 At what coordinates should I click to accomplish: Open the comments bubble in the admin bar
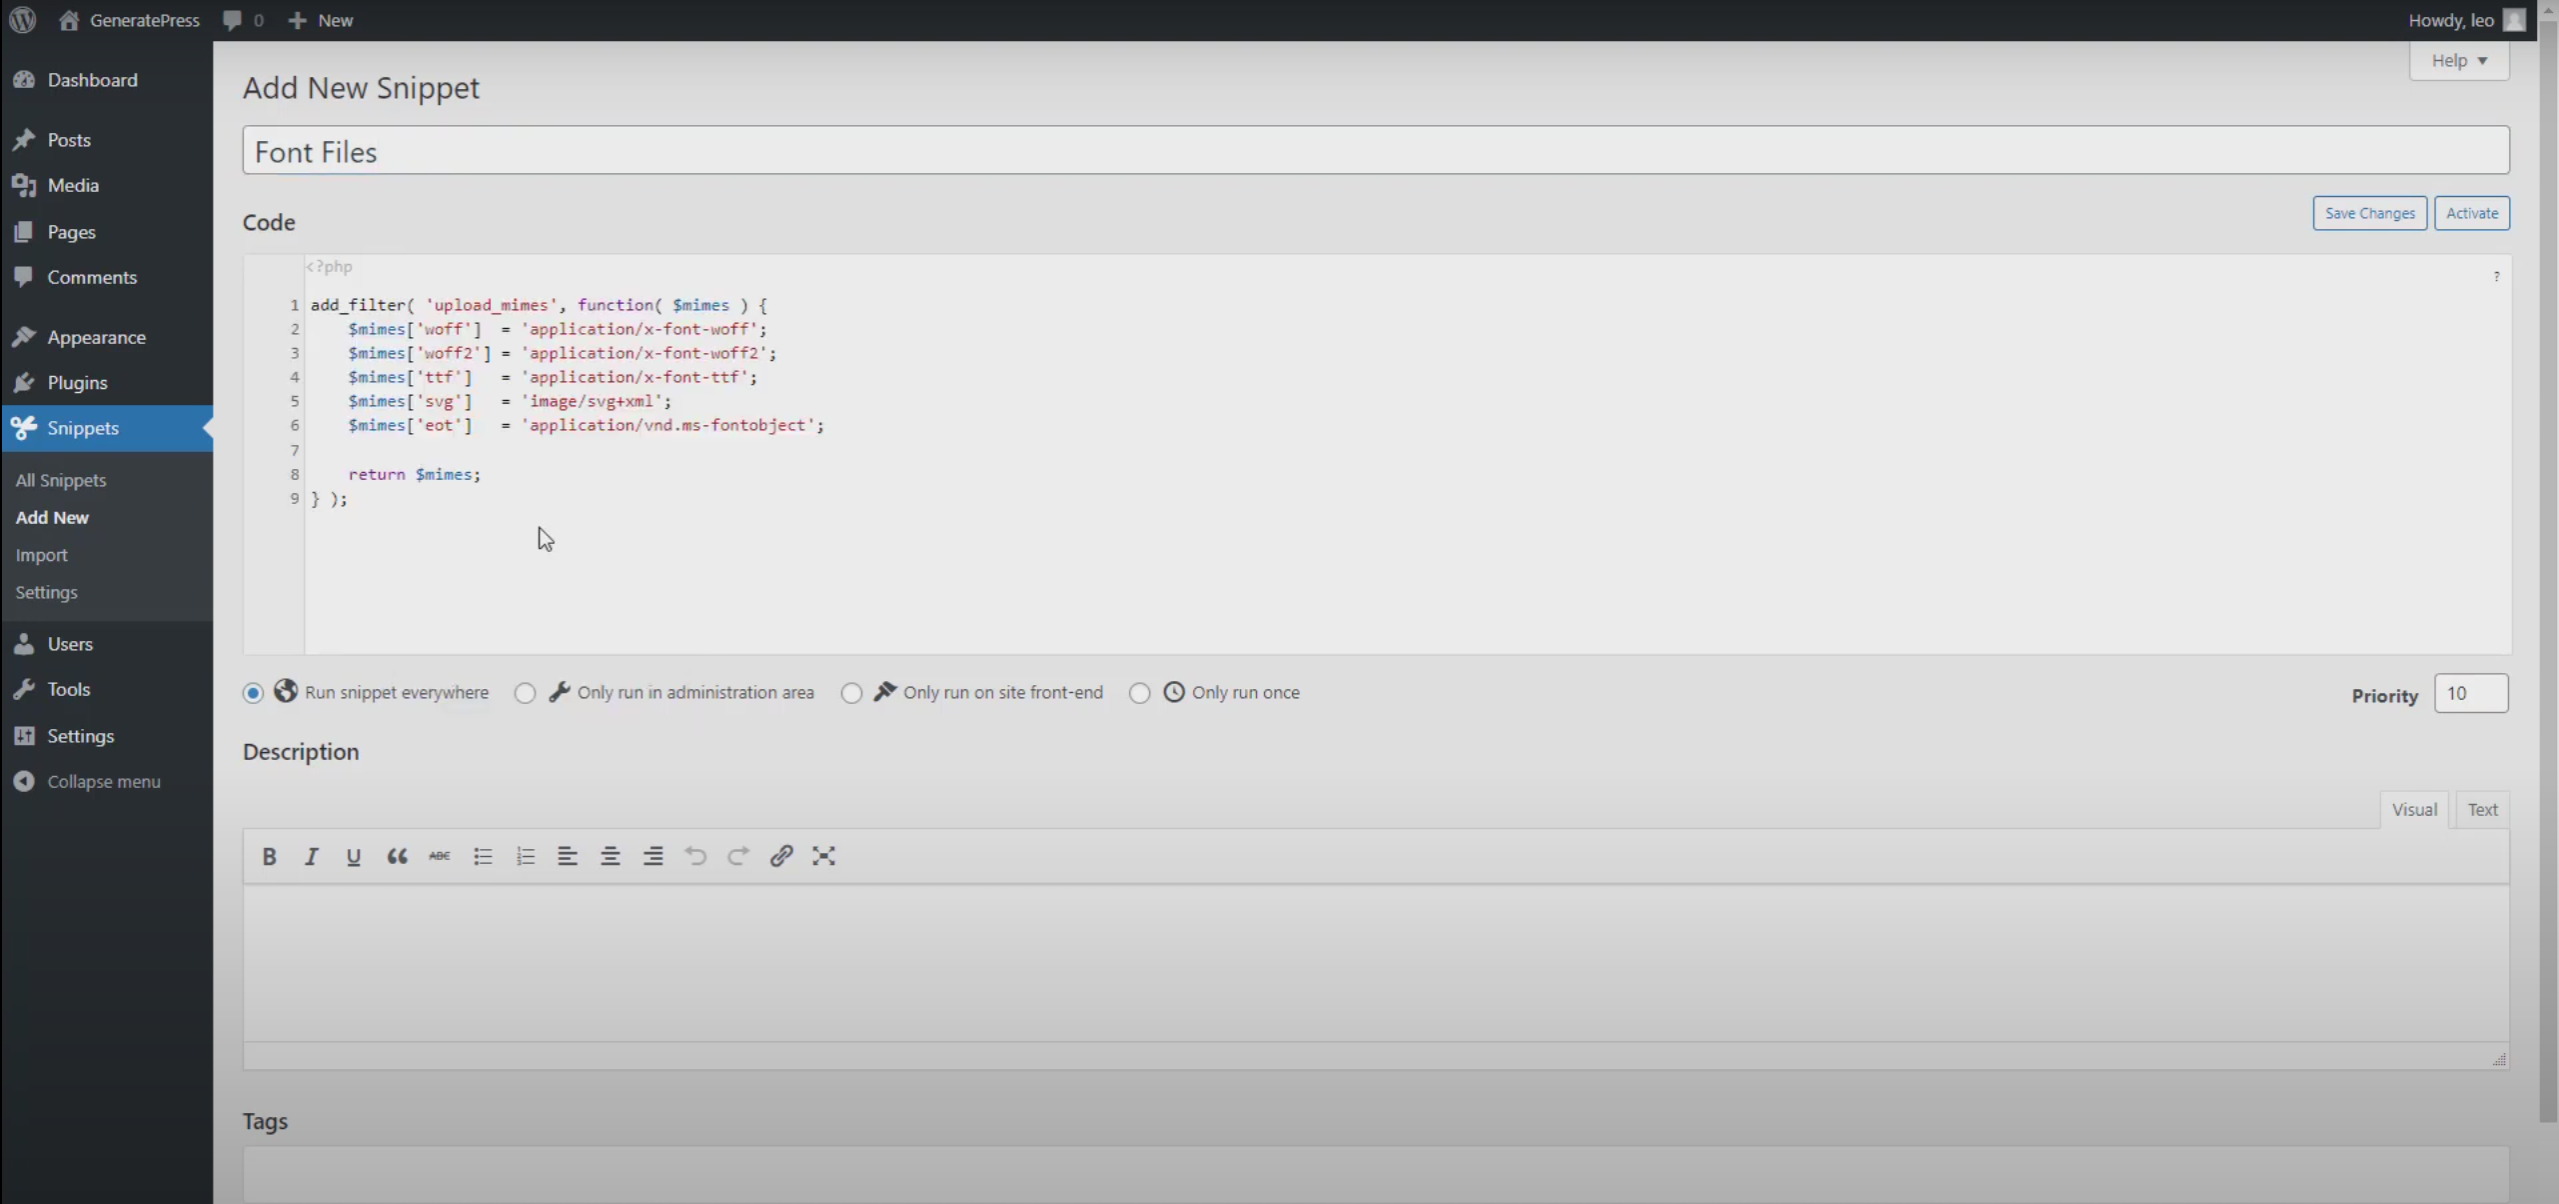pos(243,20)
